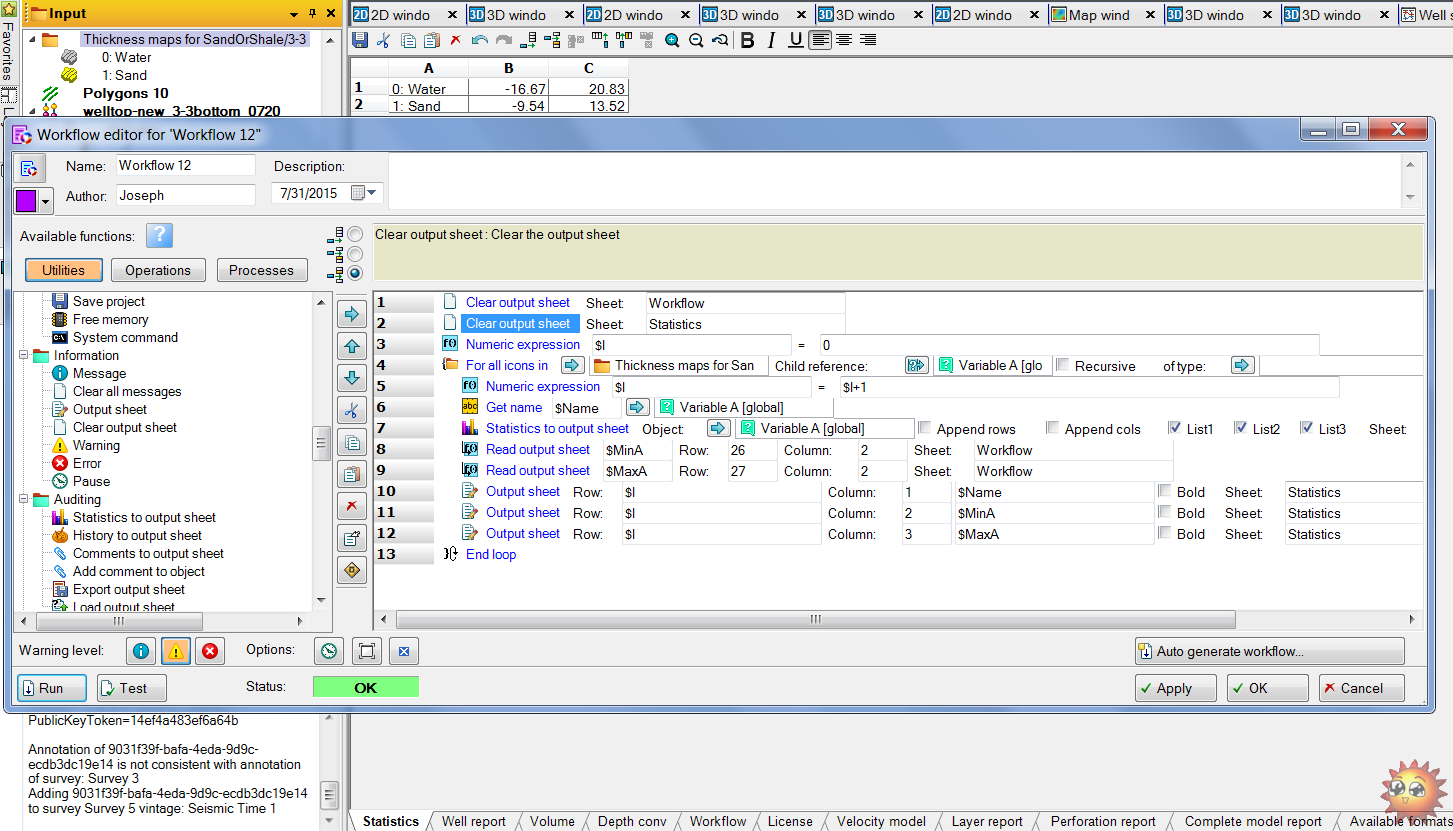Click the purple workflow color swatch
The height and width of the screenshot is (831, 1453).
pos(27,202)
